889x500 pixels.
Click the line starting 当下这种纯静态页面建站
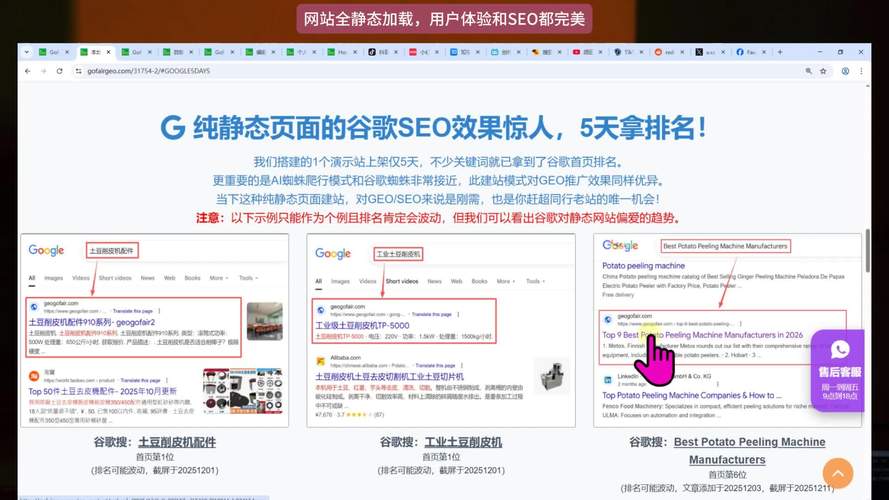click(x=438, y=200)
